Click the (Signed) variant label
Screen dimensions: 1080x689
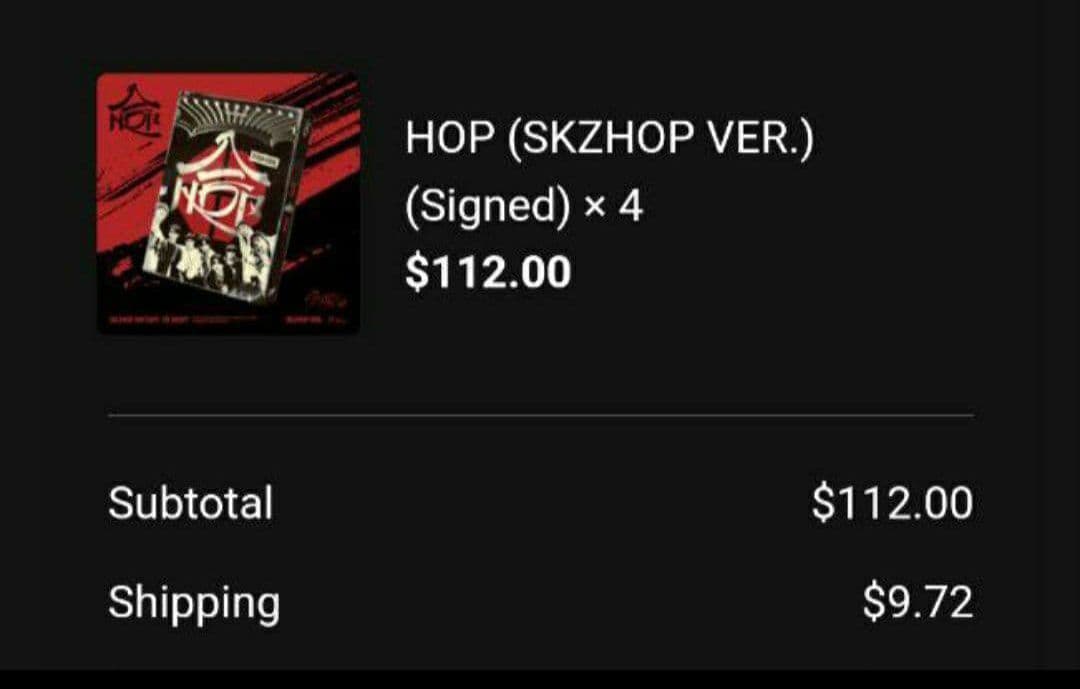(x=488, y=205)
